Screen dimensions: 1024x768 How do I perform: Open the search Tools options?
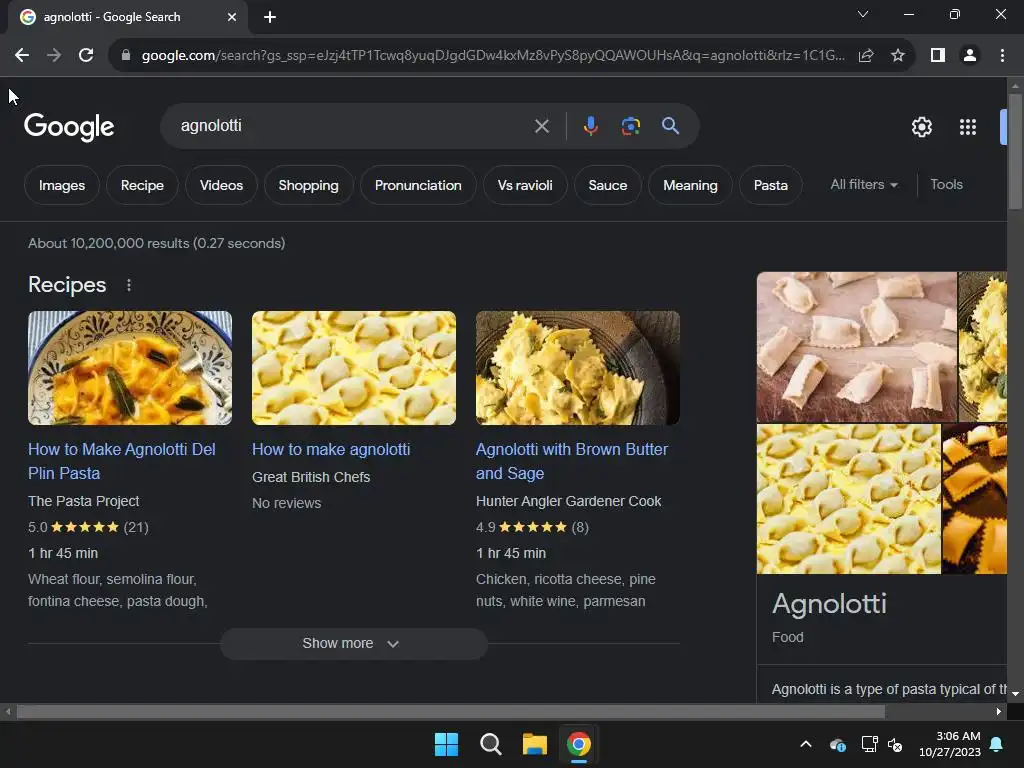[946, 185]
